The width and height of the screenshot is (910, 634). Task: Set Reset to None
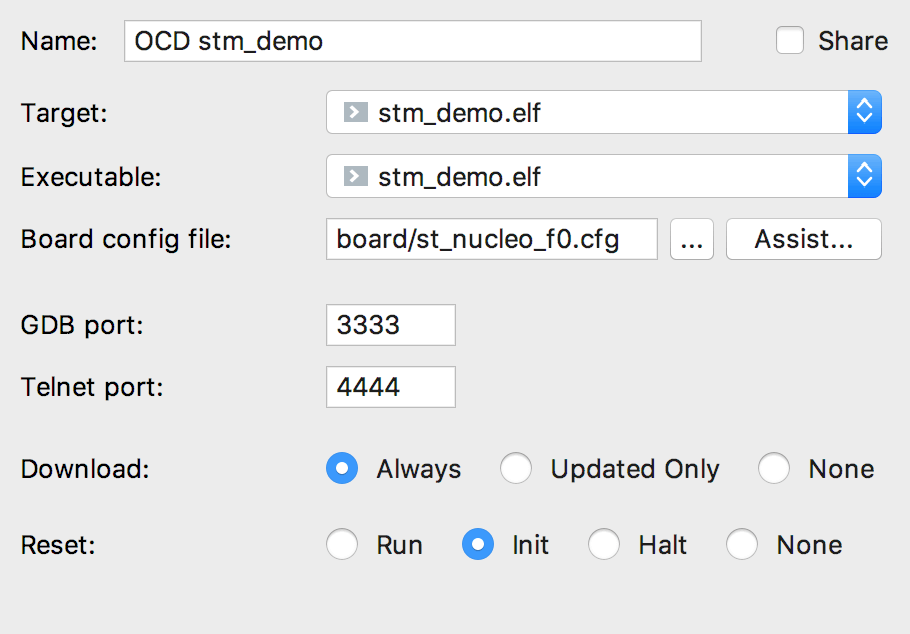(x=742, y=545)
